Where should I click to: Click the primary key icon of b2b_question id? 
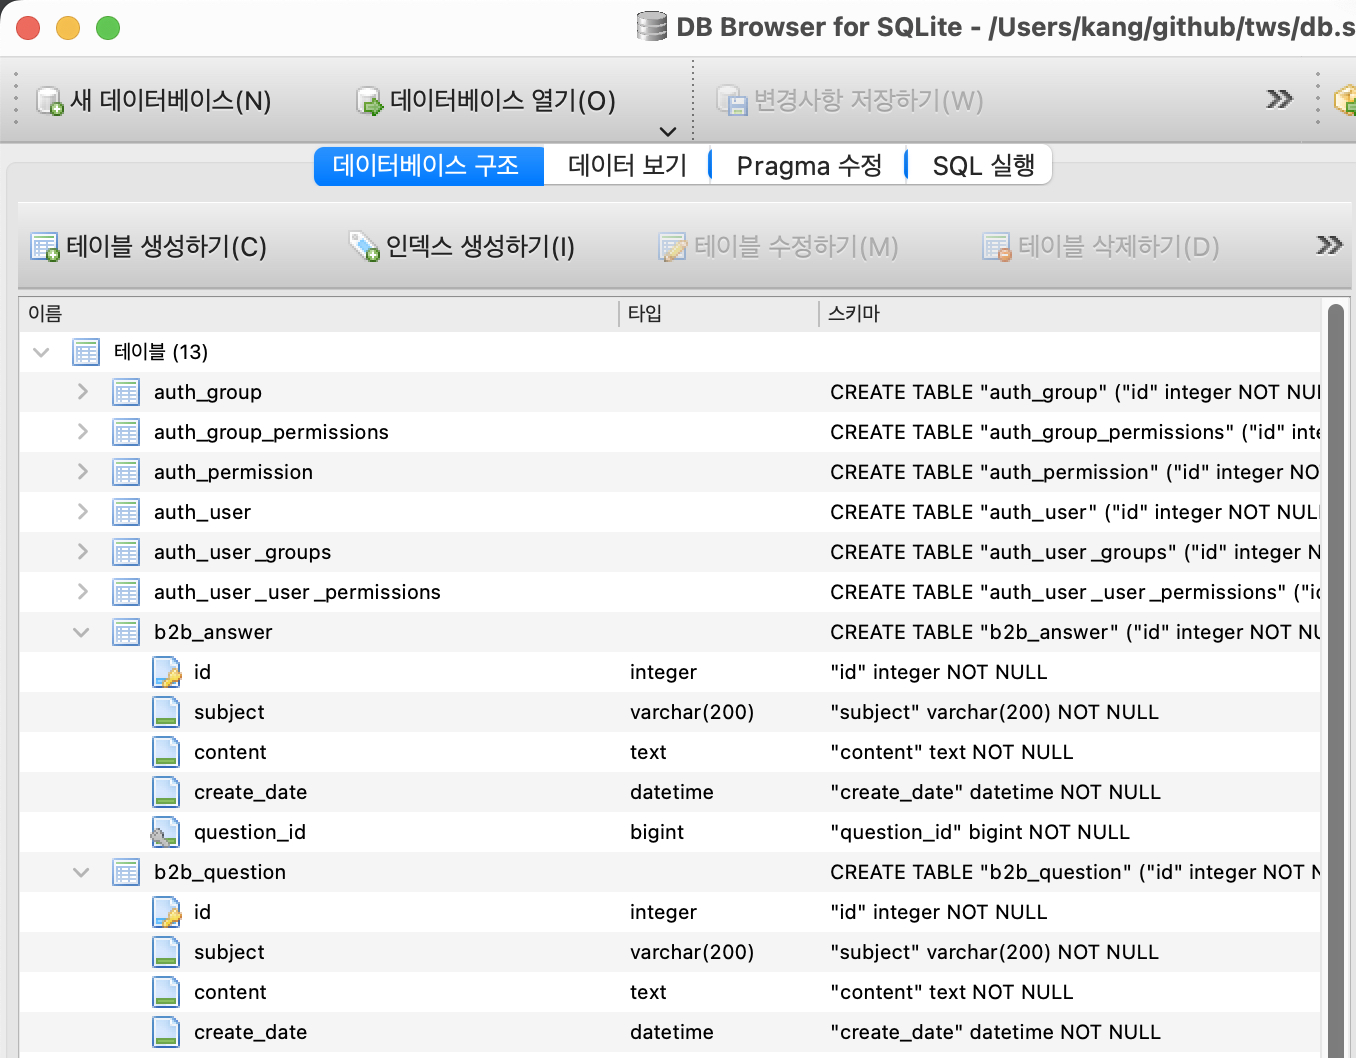coord(166,912)
